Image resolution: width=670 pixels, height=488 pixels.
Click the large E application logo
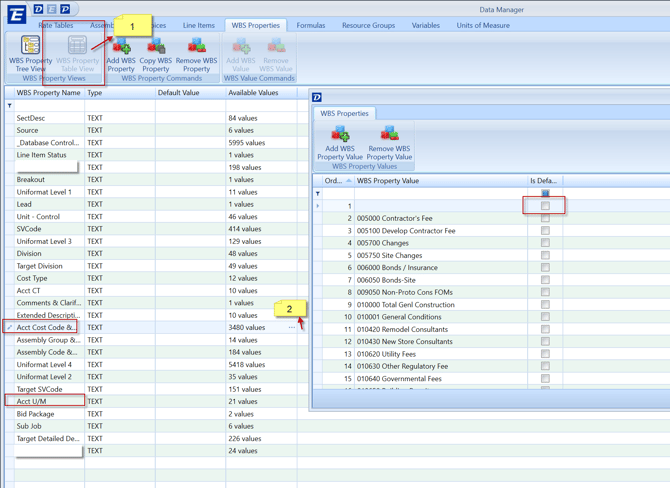pos(16,14)
